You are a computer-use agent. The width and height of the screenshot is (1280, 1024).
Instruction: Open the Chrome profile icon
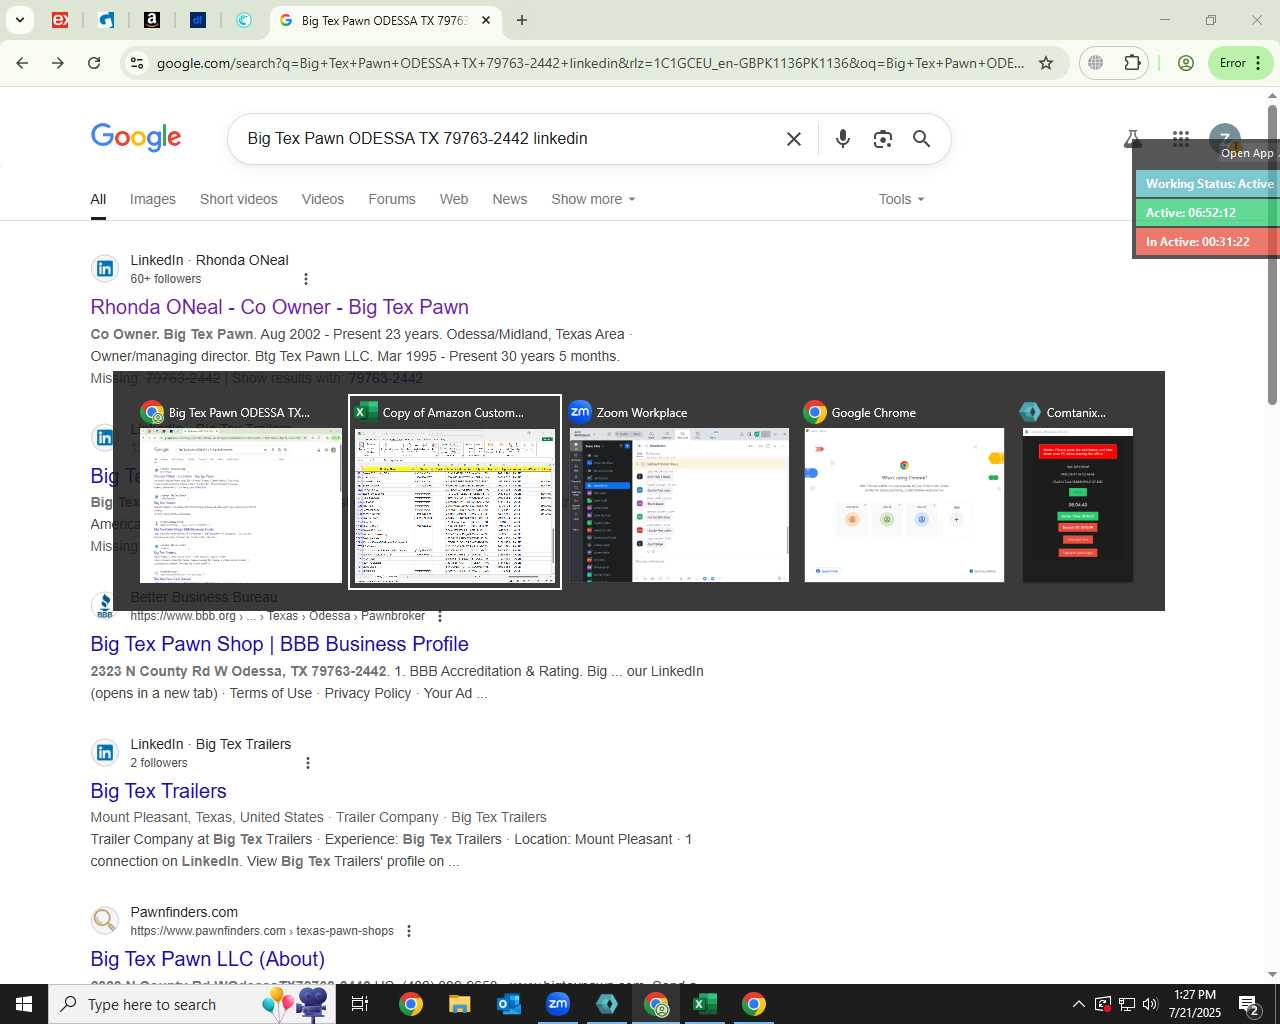1186,63
